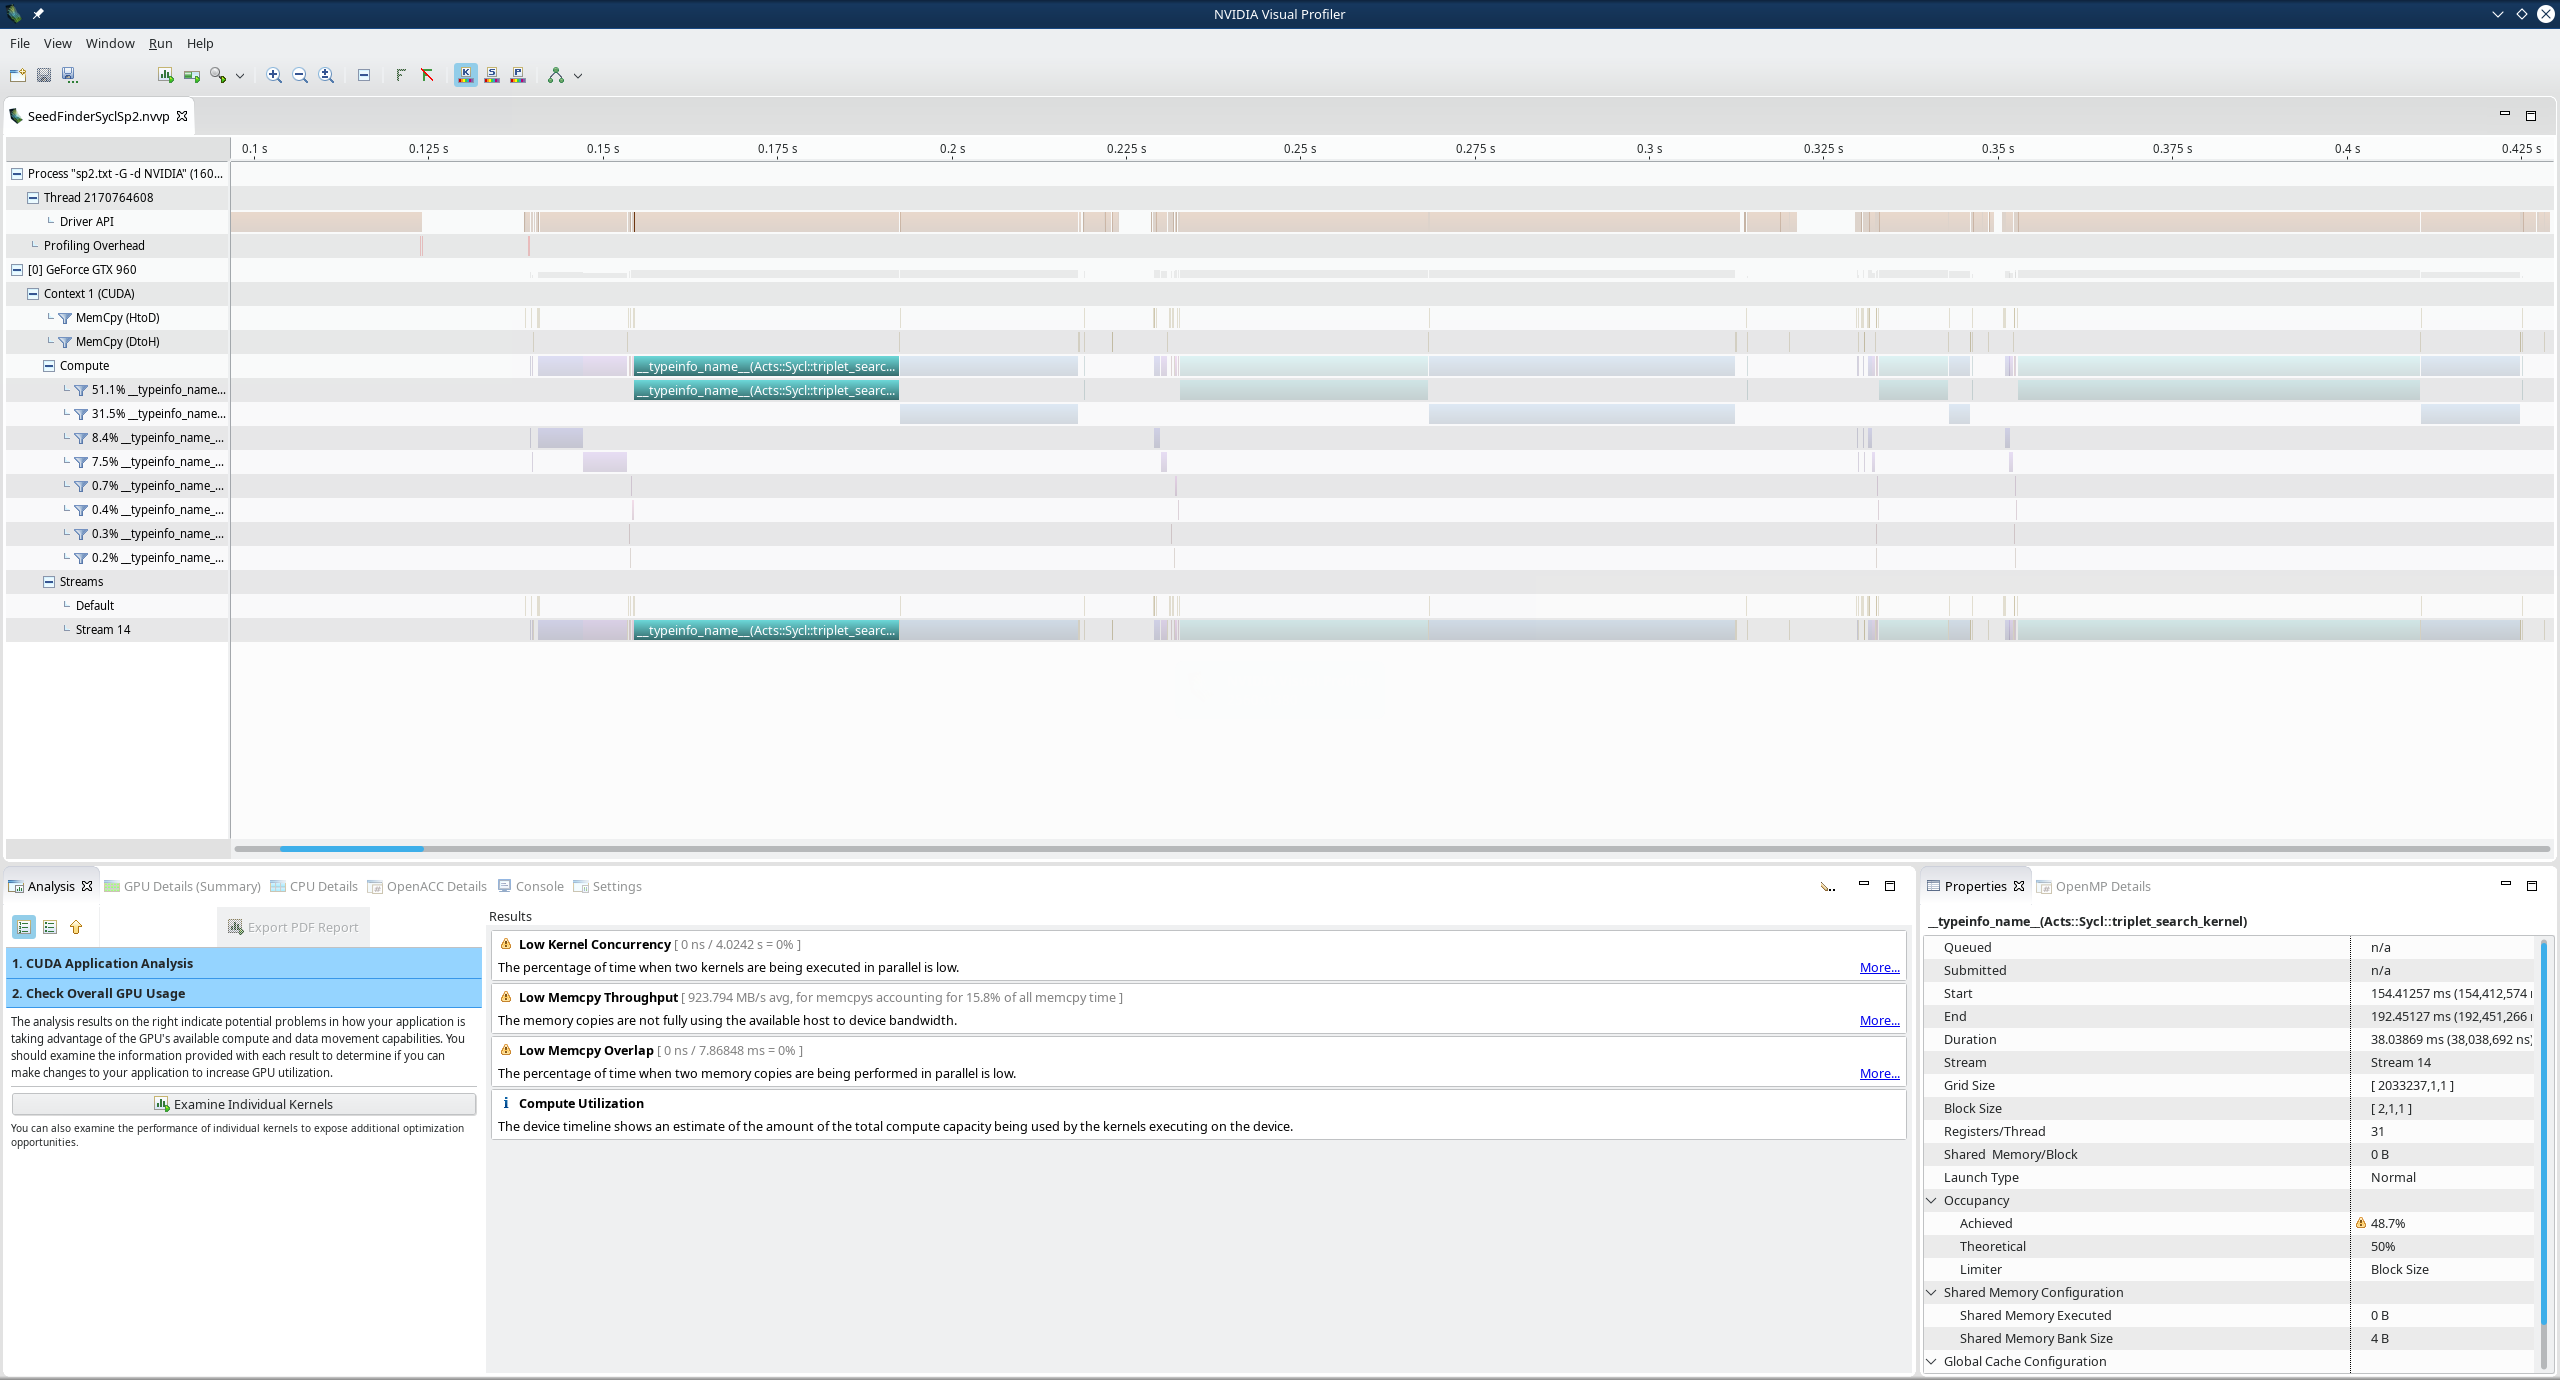Screen dimensions: 2560x1380
Task: Open the Run menu
Action: coord(161,43)
